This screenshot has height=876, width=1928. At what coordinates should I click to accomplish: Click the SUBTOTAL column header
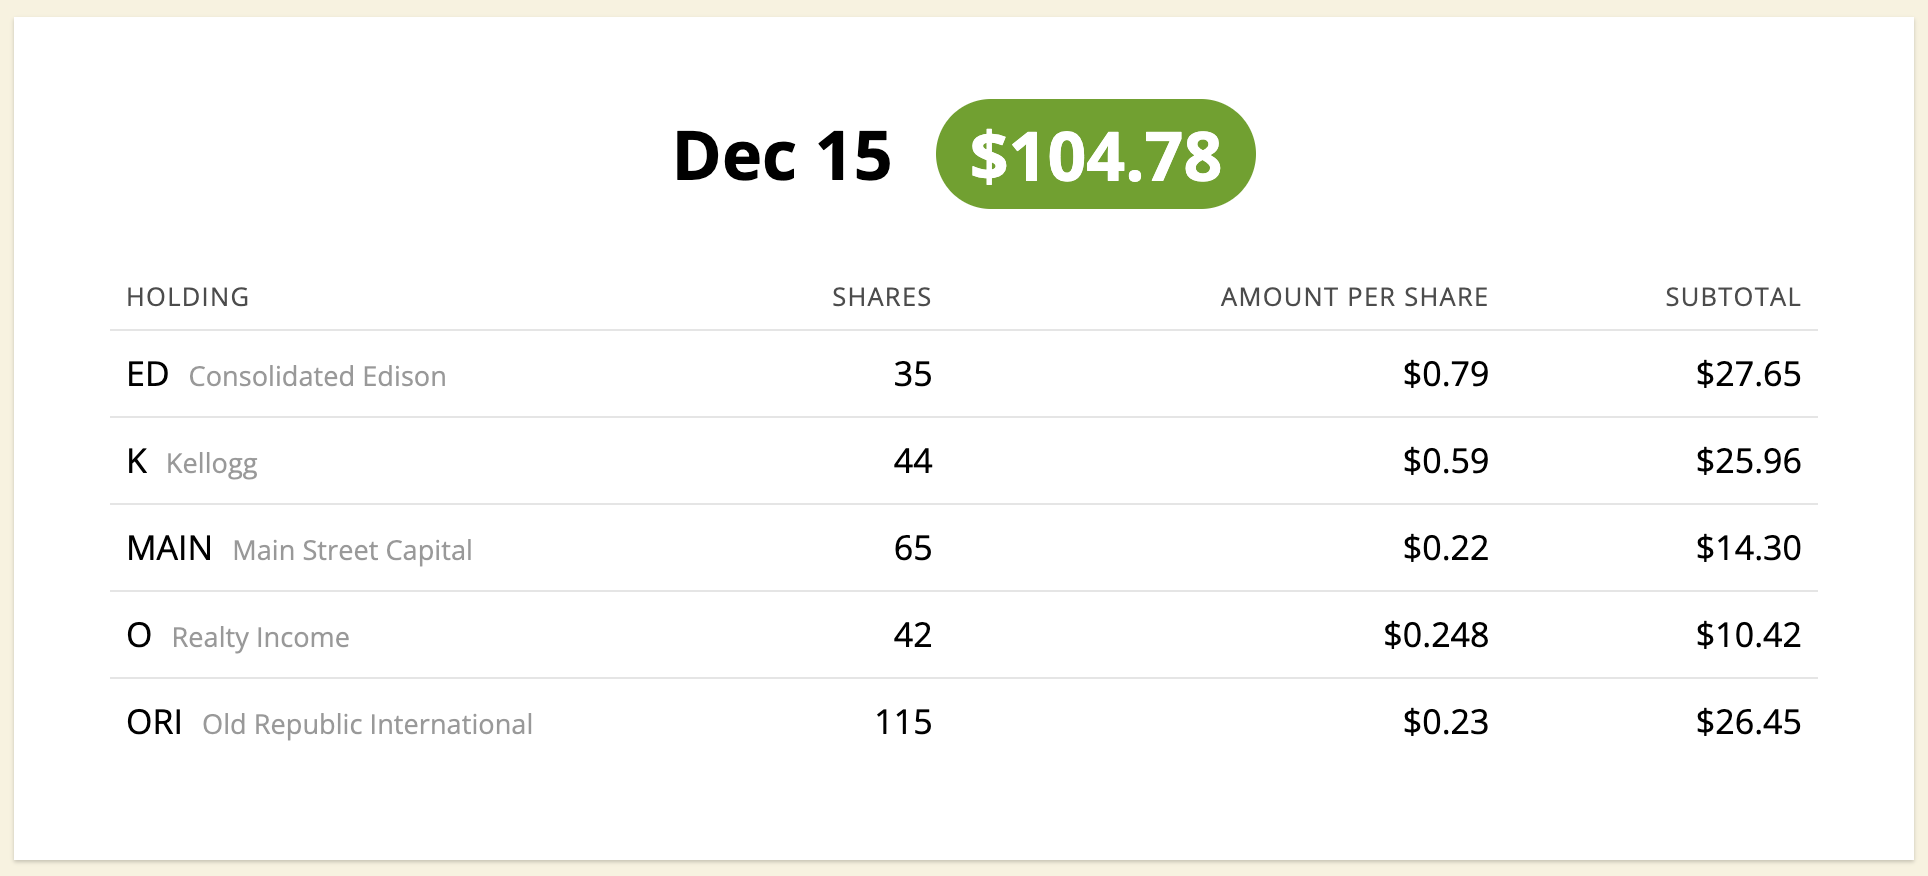[1733, 297]
